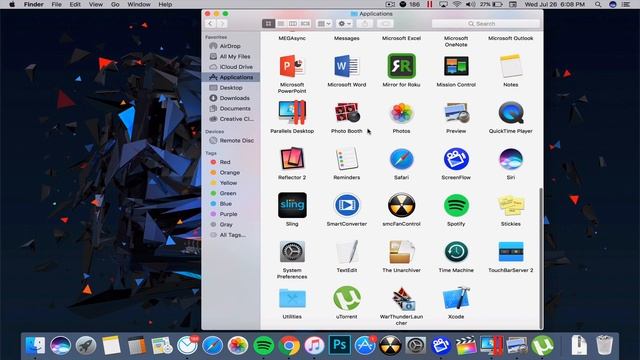Select Spotify in the Applications window

(456, 205)
